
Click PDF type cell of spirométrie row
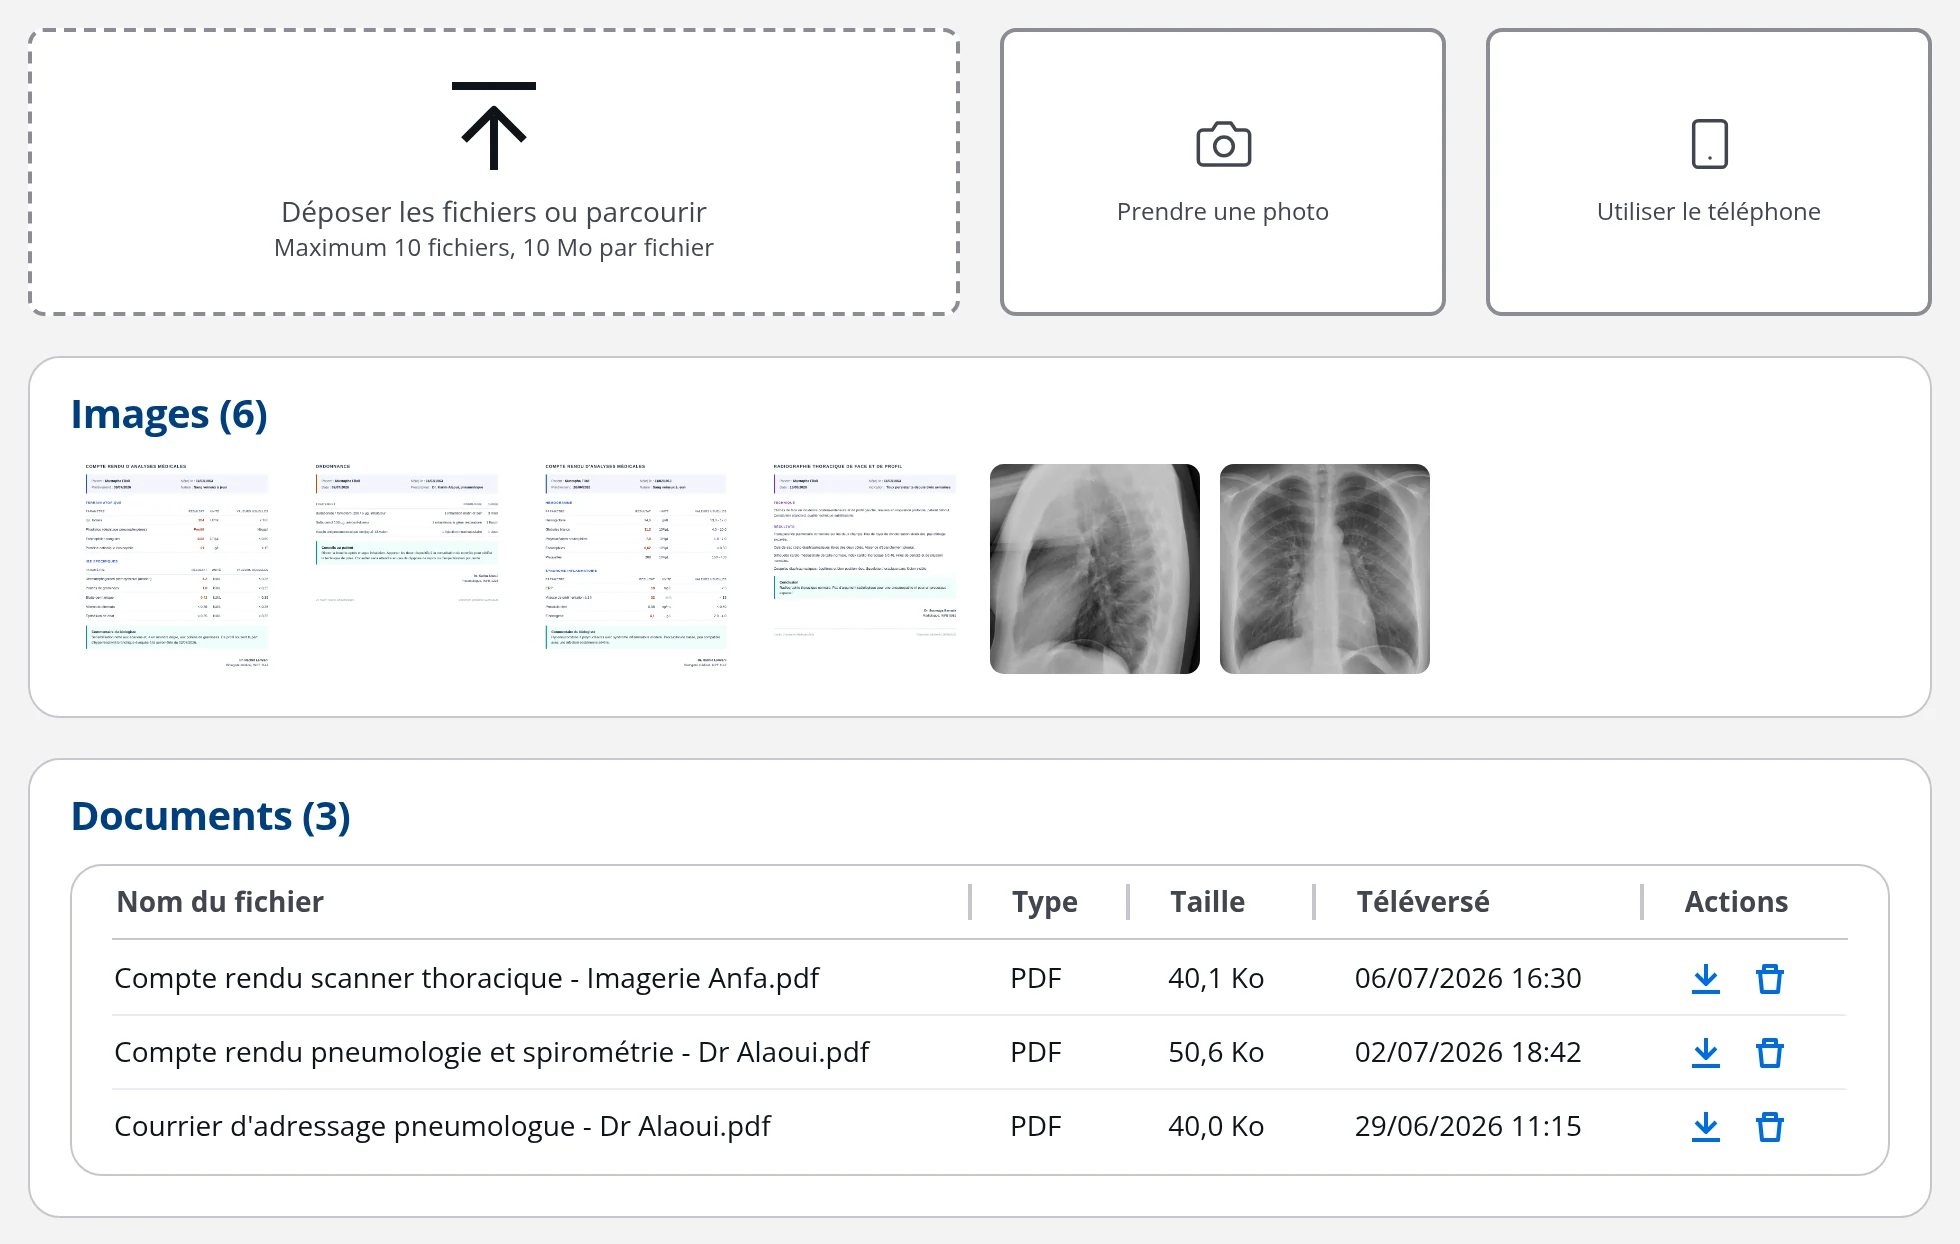1036,1052
